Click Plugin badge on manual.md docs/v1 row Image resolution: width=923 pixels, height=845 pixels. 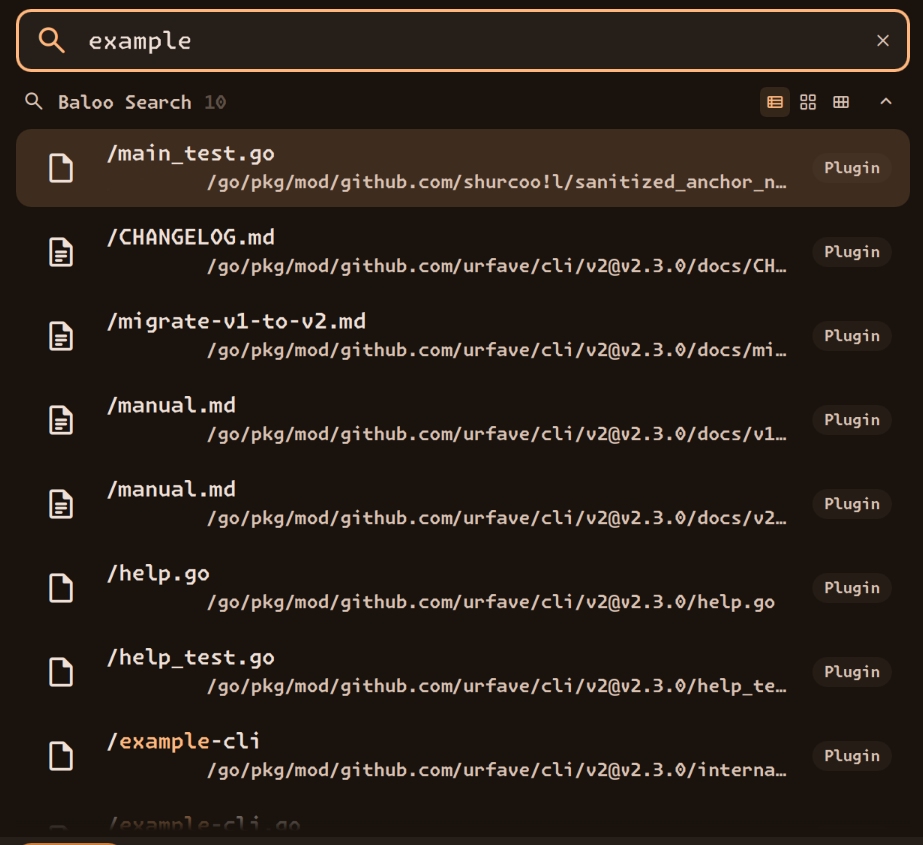(x=852, y=420)
